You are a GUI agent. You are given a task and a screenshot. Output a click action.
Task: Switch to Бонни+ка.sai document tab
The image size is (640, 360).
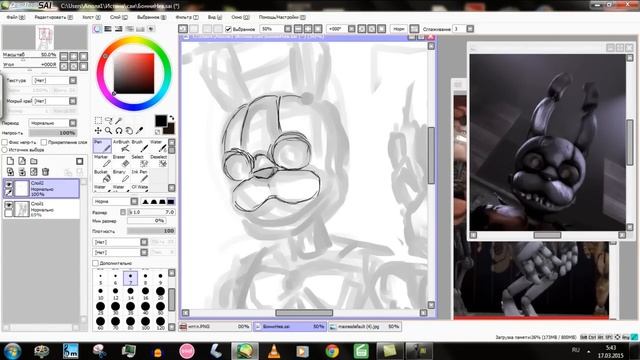(x=290, y=327)
